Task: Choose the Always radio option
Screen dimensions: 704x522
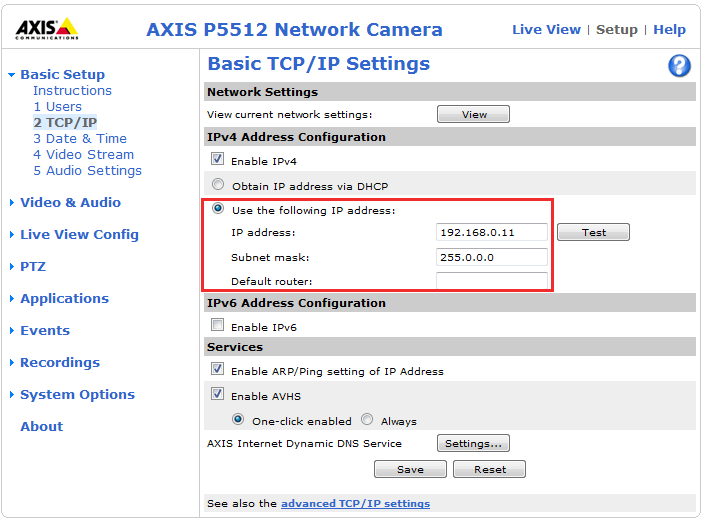Action: 367,420
